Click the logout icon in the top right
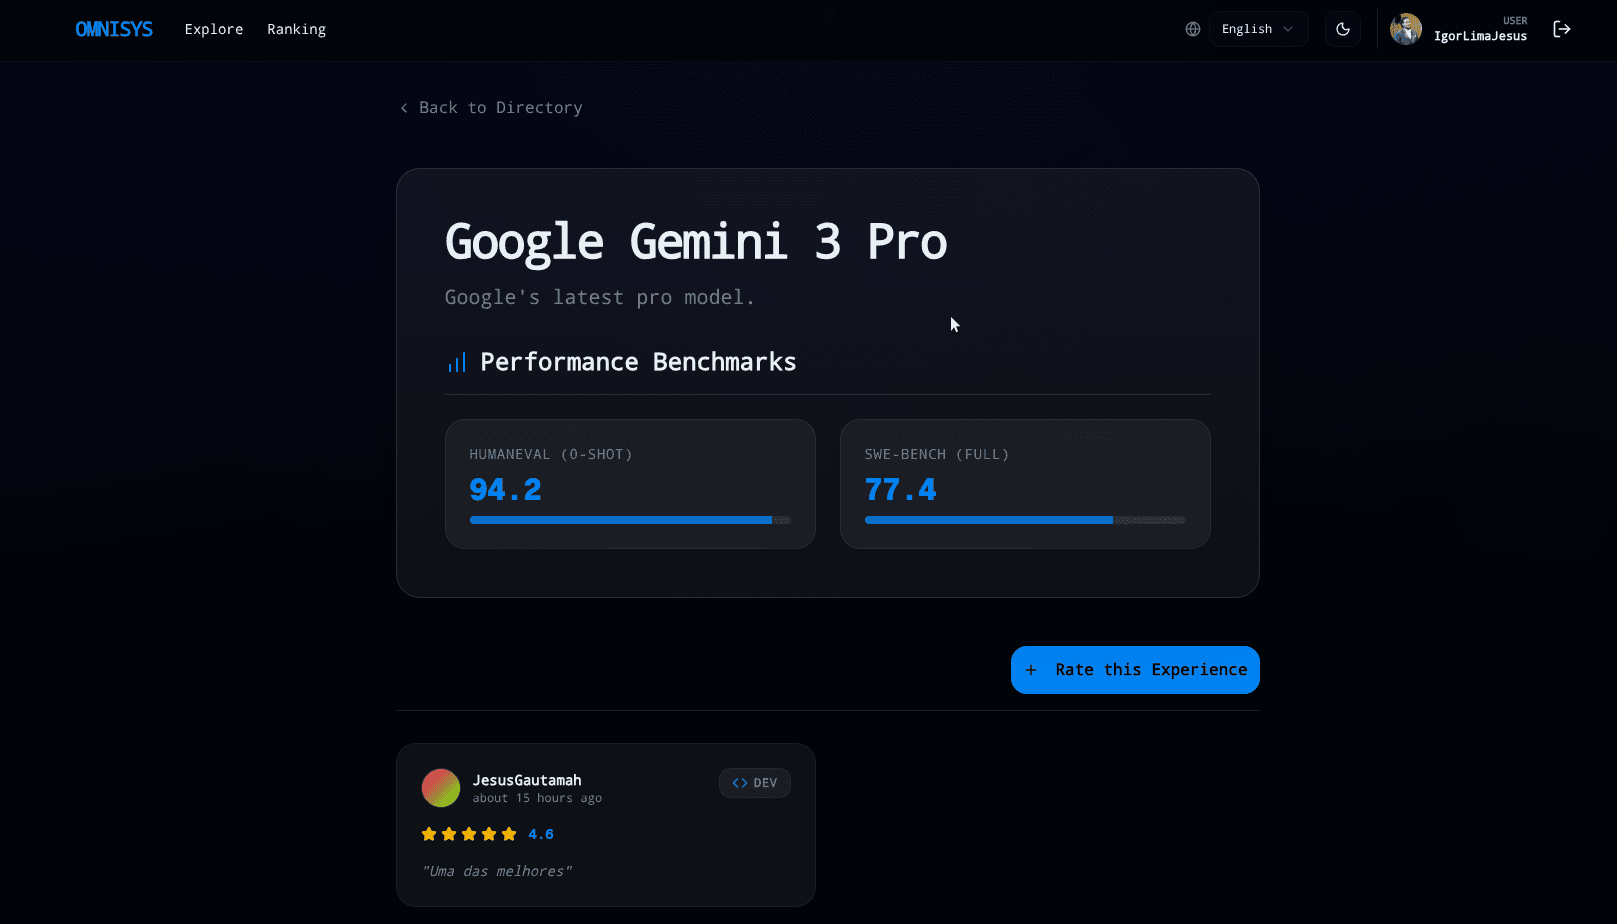1617x924 pixels. (x=1562, y=29)
